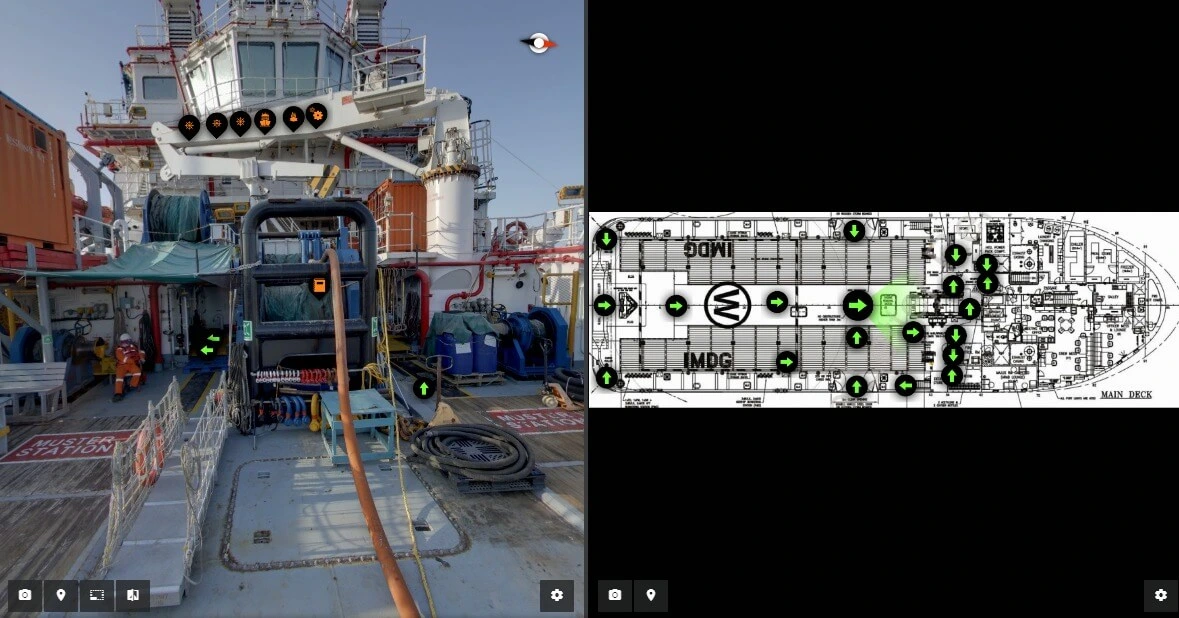The image size is (1179, 618).
Task: Click the leftmost ship's wheel marker above the crane
Action: (190, 124)
